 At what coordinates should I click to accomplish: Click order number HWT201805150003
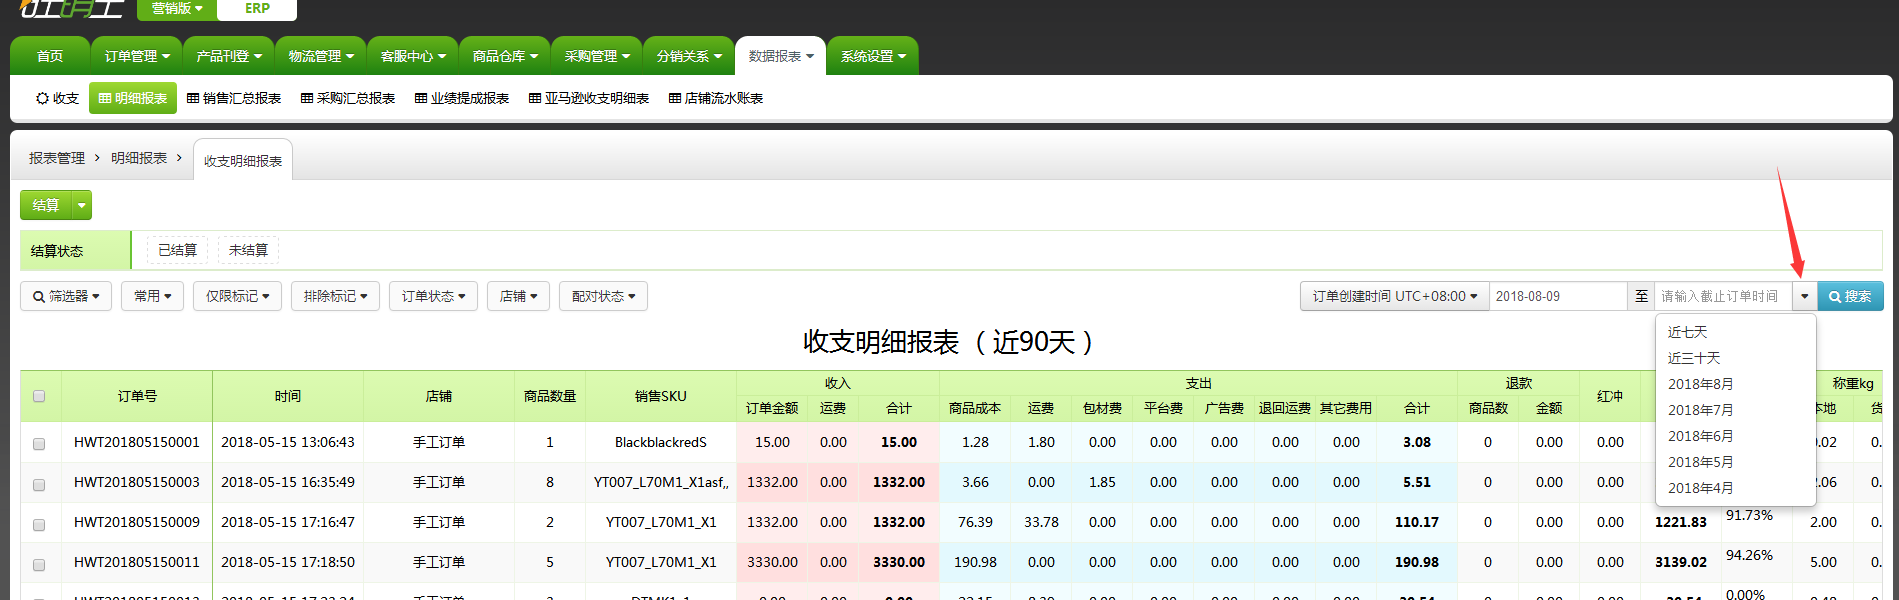[137, 482]
